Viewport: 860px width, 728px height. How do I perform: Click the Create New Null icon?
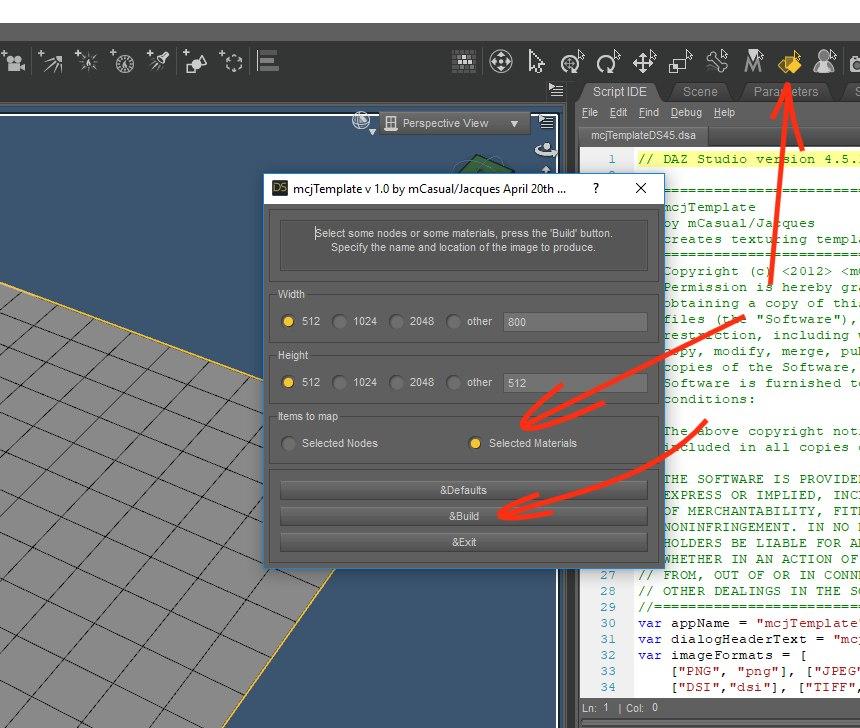point(231,61)
